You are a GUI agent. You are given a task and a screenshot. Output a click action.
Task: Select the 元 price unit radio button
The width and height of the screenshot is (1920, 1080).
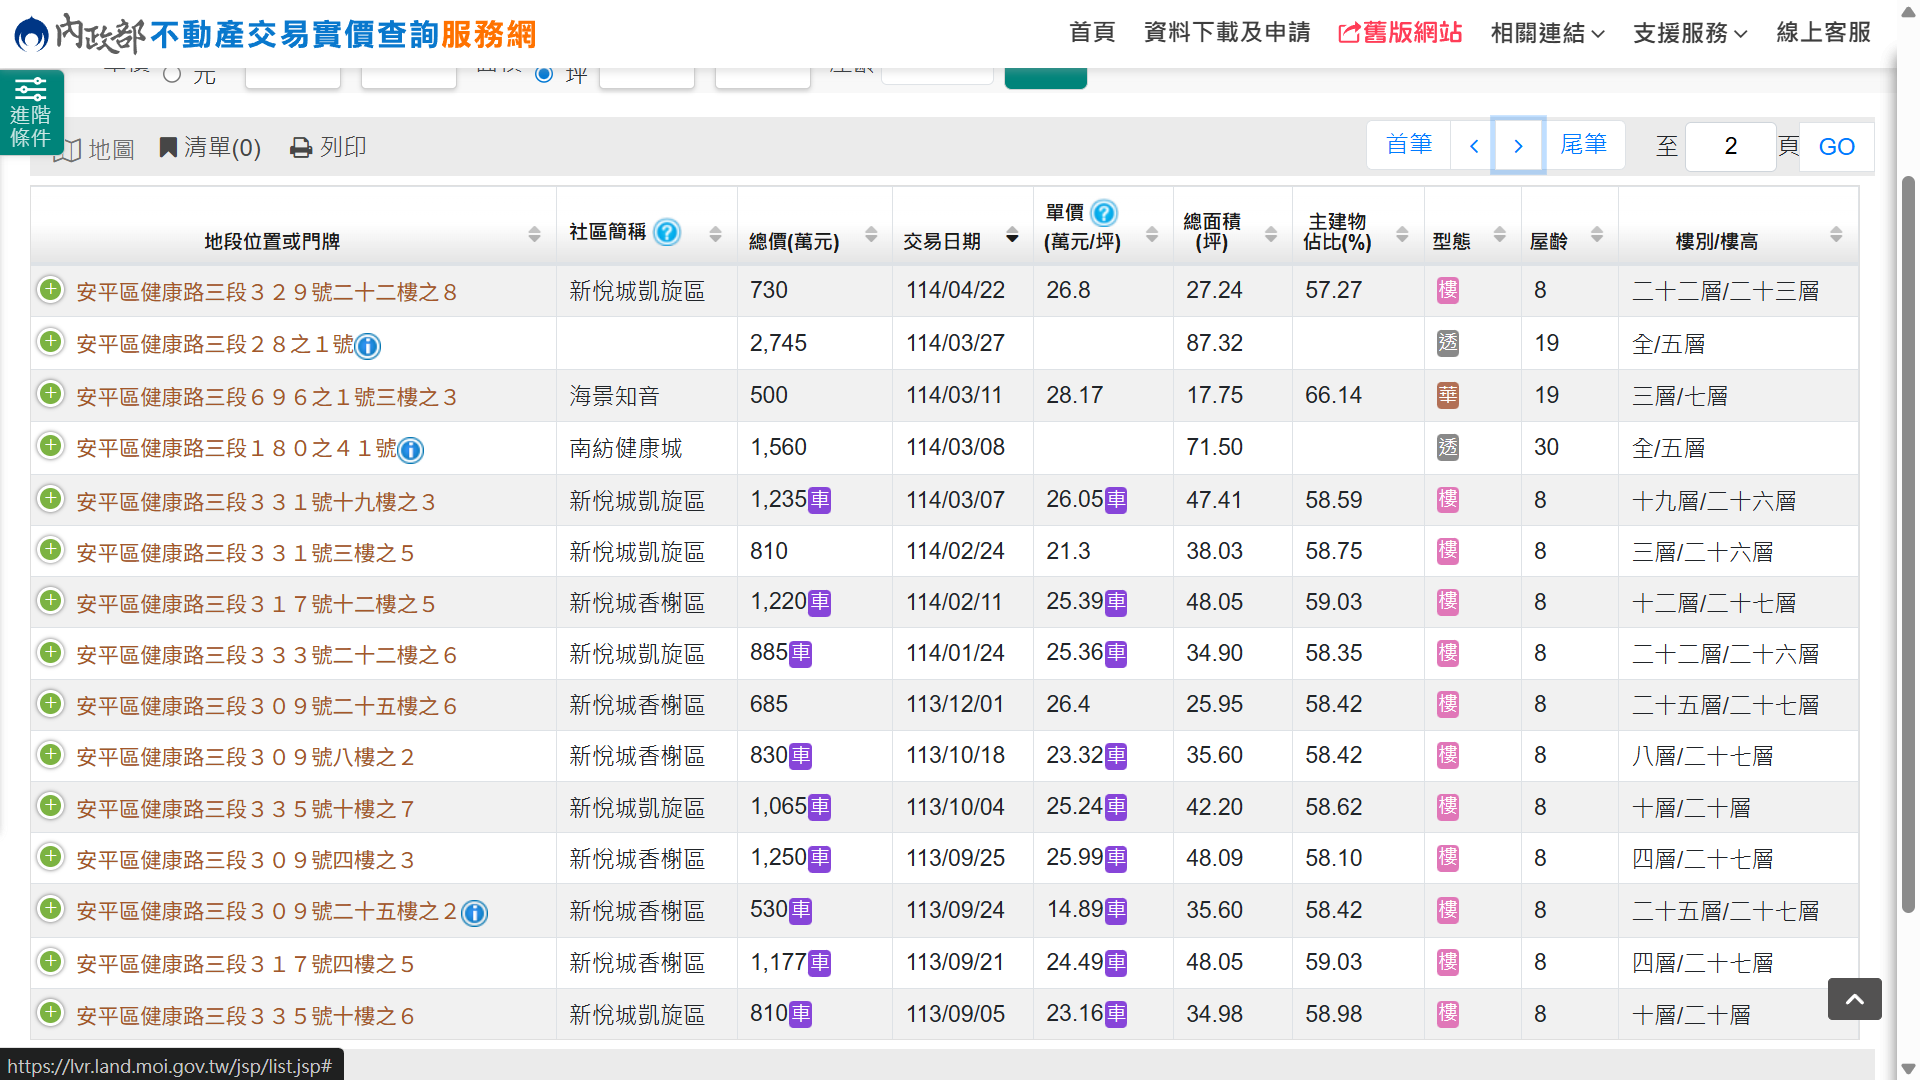pos(172,74)
